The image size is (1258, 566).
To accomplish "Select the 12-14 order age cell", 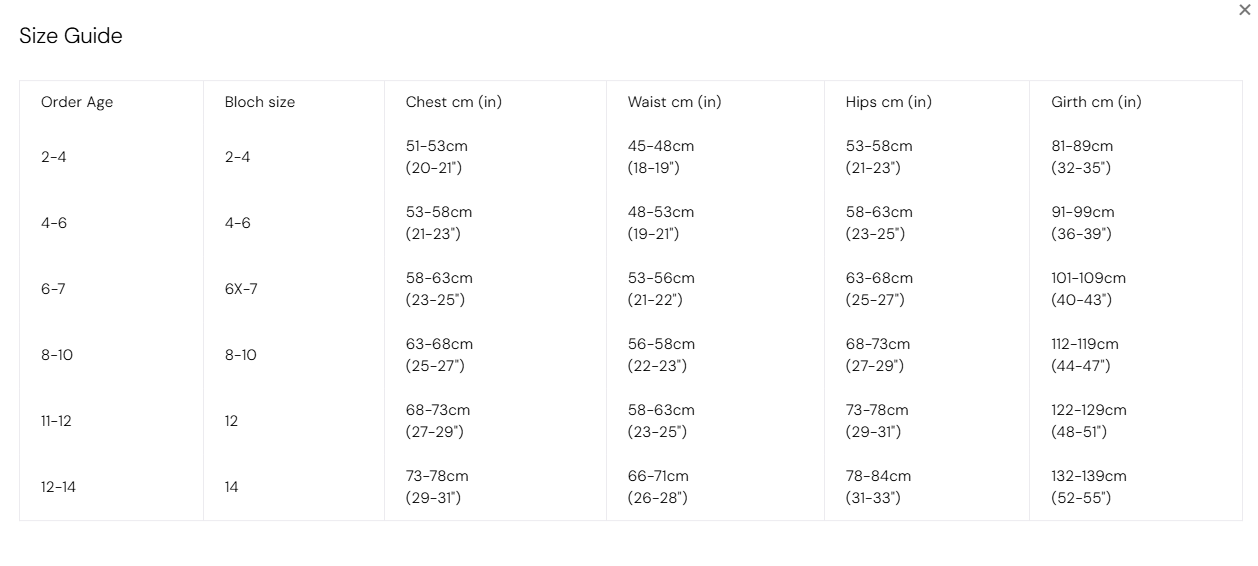I will [x=58, y=487].
